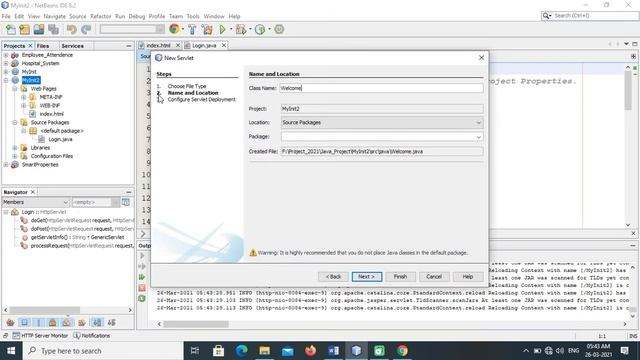Click the Chrome browser toolbar icon
640x360 pixels.
pos(174,29)
